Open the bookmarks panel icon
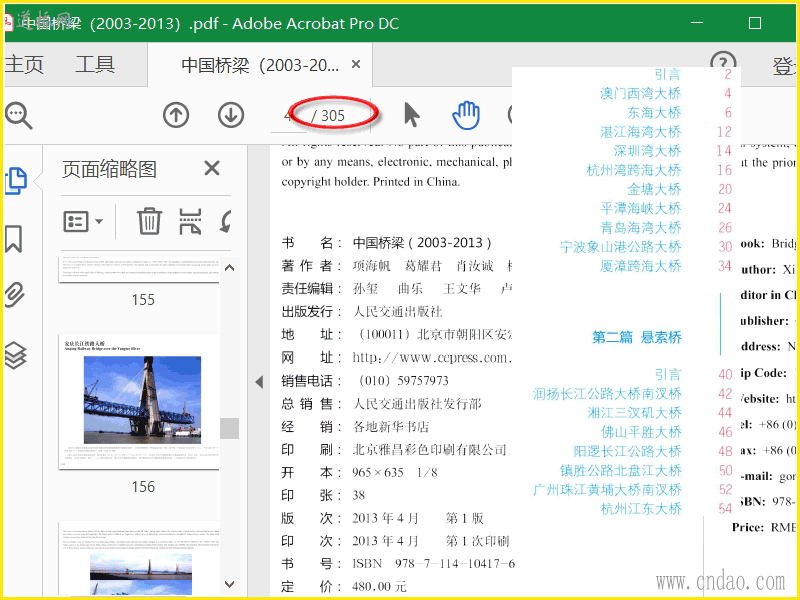 [14, 239]
